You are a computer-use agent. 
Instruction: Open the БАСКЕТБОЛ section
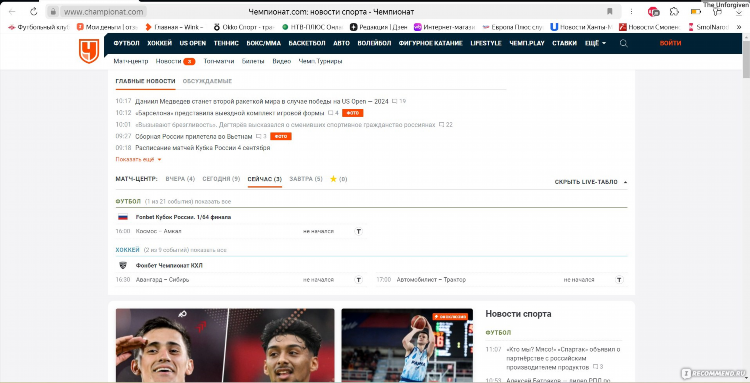pyautogui.click(x=307, y=43)
